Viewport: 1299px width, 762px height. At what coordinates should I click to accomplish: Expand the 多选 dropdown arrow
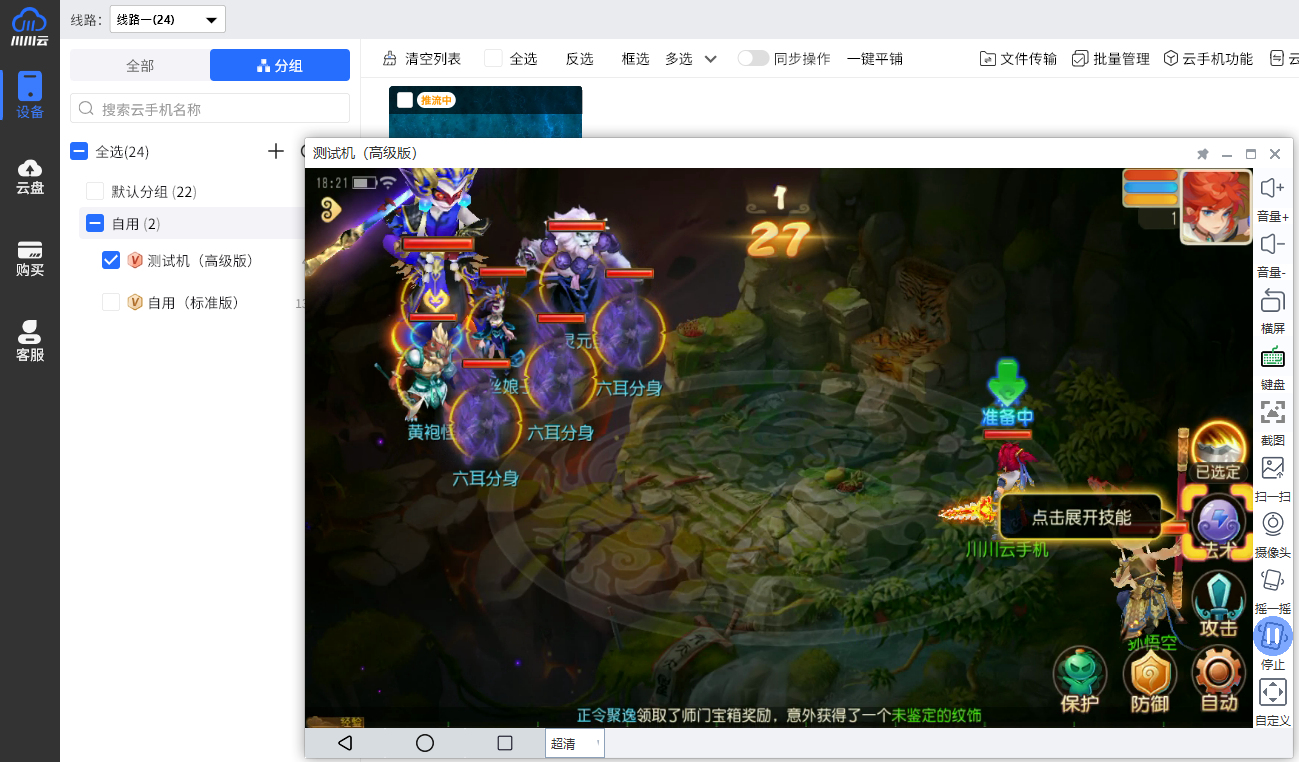[x=711, y=59]
